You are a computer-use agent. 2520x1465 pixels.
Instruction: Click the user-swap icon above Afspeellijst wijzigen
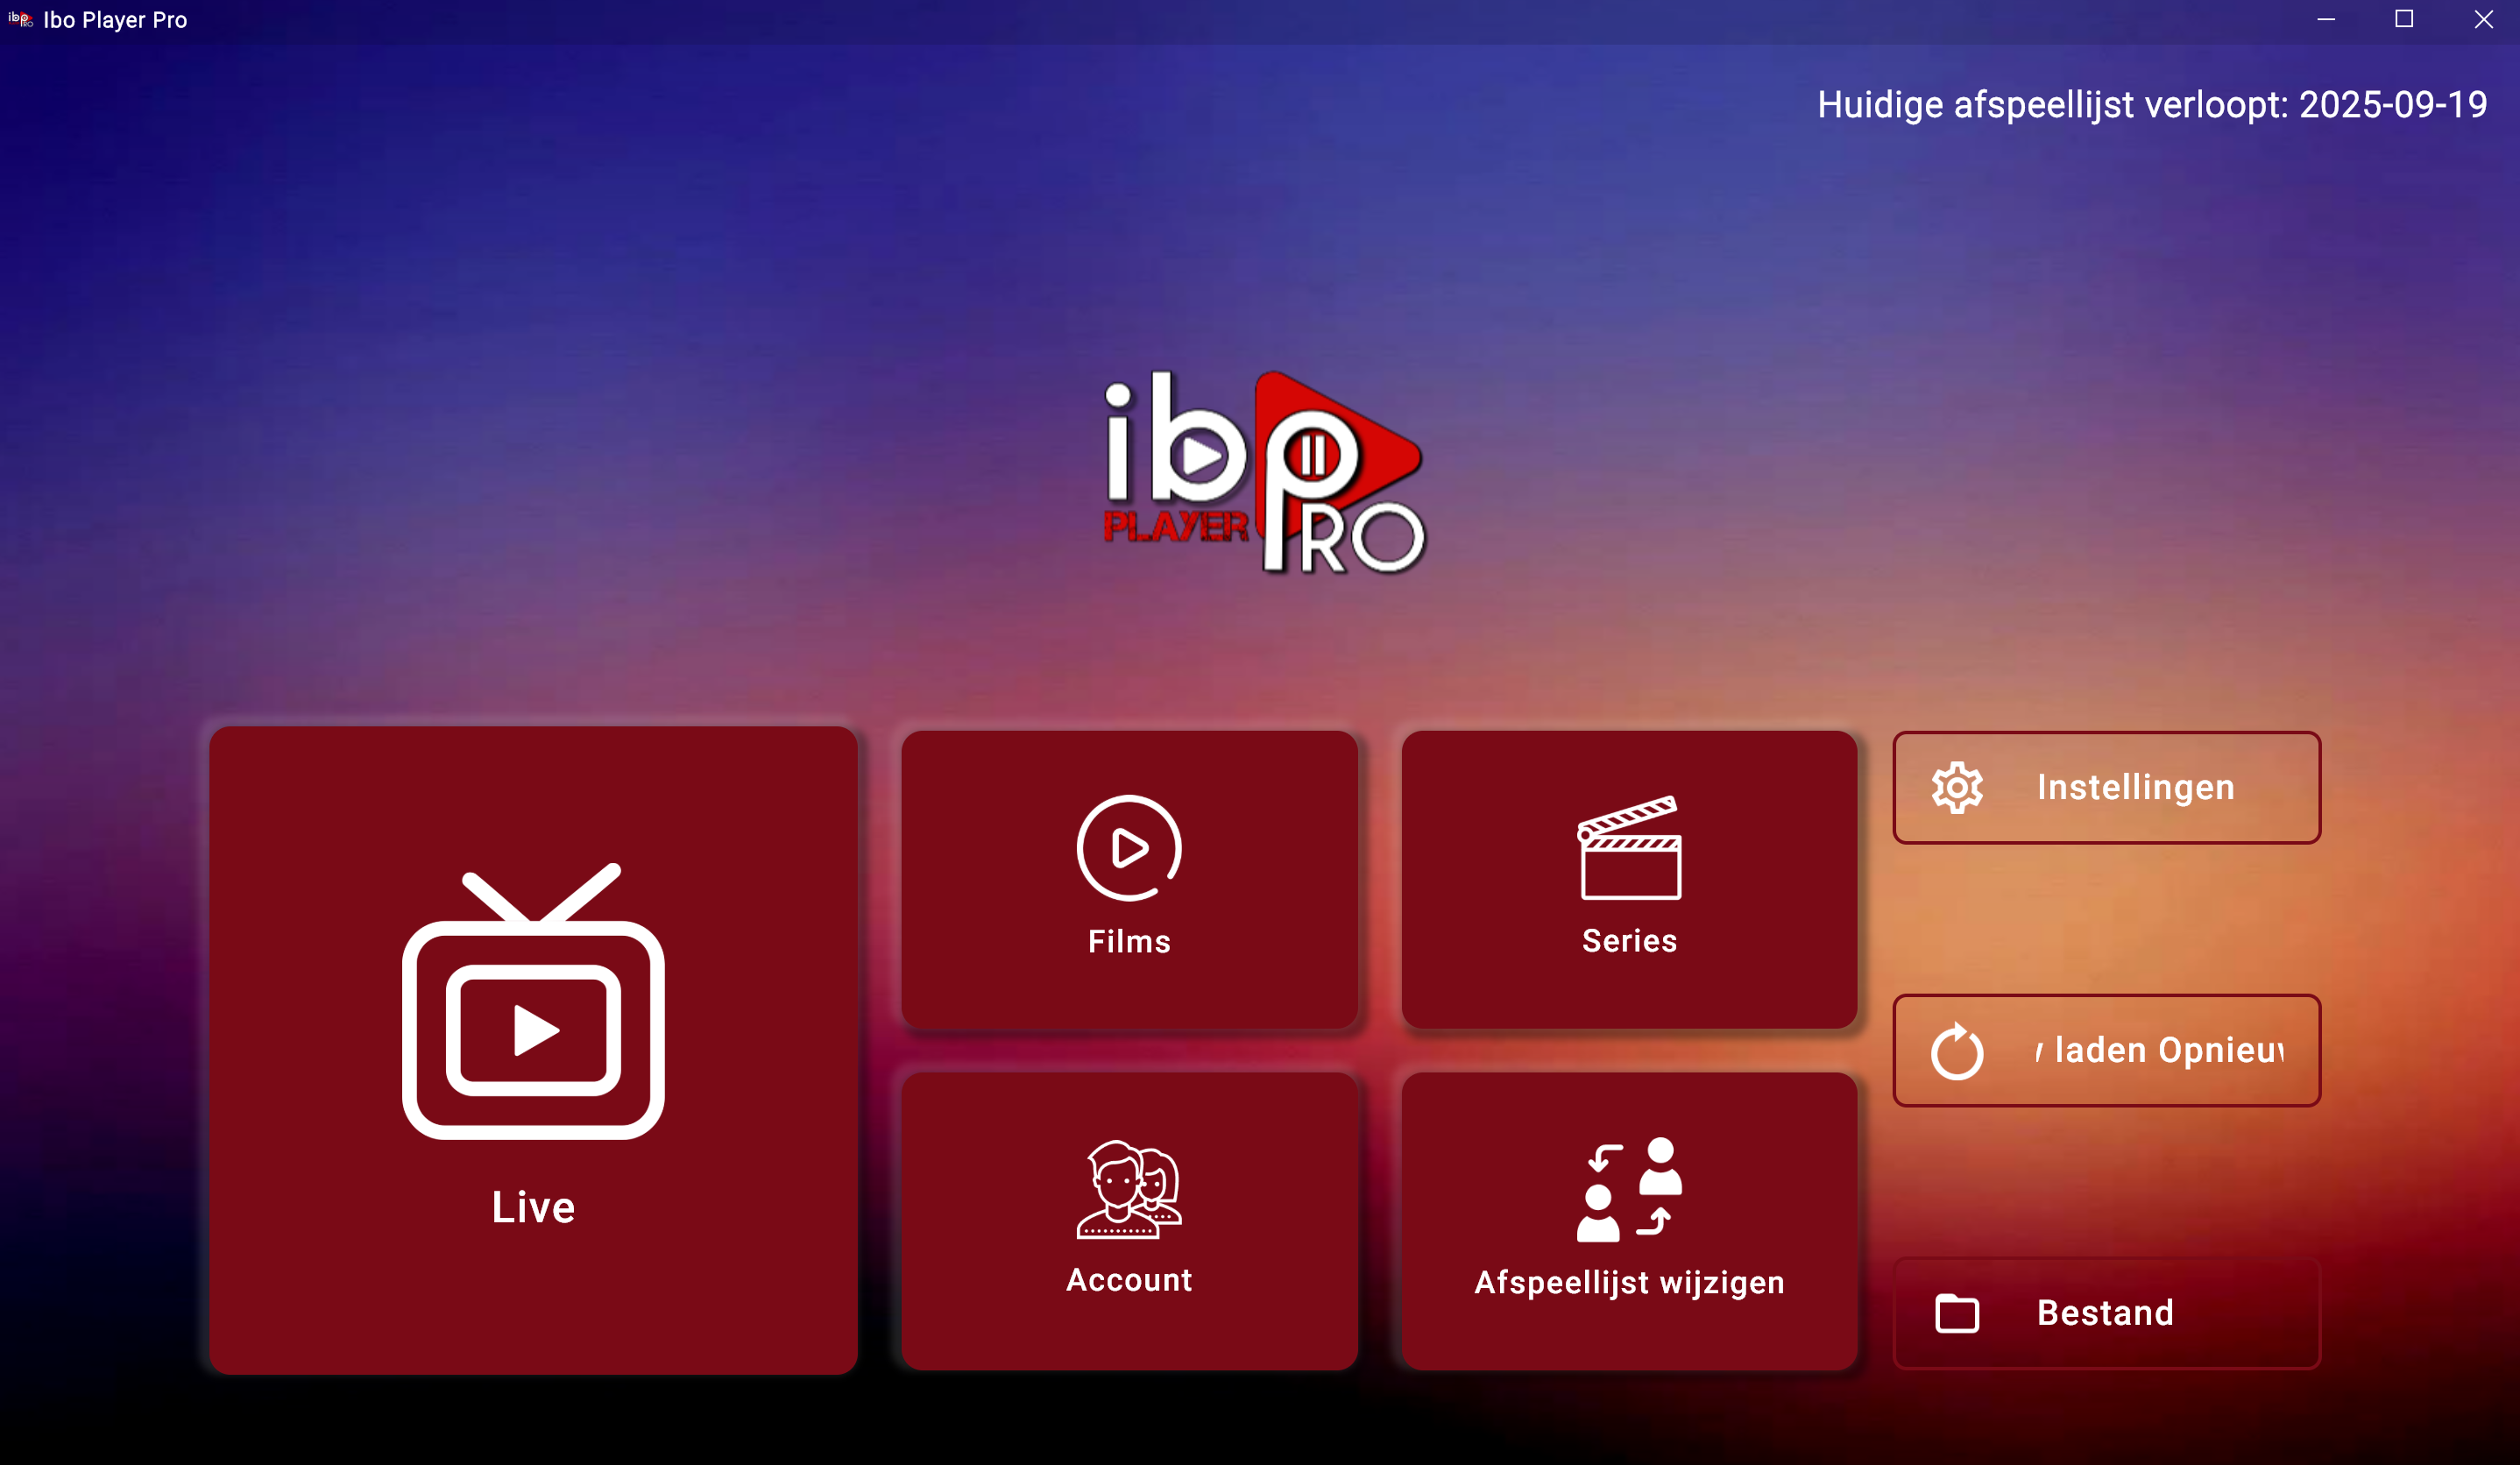click(x=1629, y=1190)
